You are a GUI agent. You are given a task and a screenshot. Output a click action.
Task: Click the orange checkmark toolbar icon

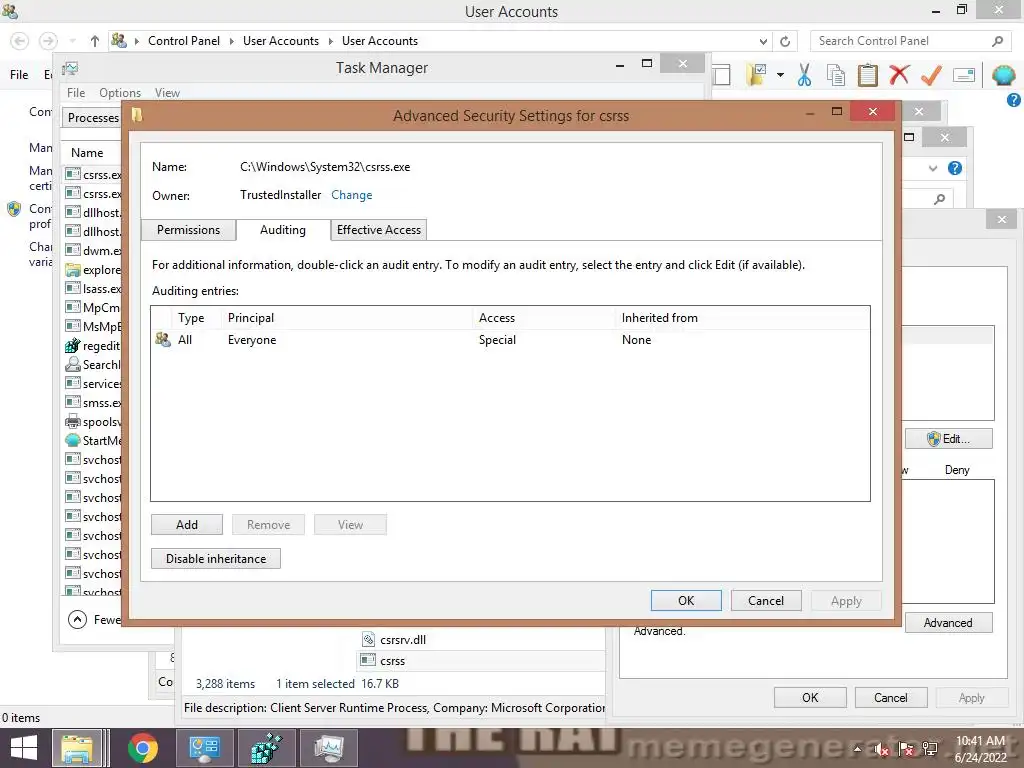(931, 75)
